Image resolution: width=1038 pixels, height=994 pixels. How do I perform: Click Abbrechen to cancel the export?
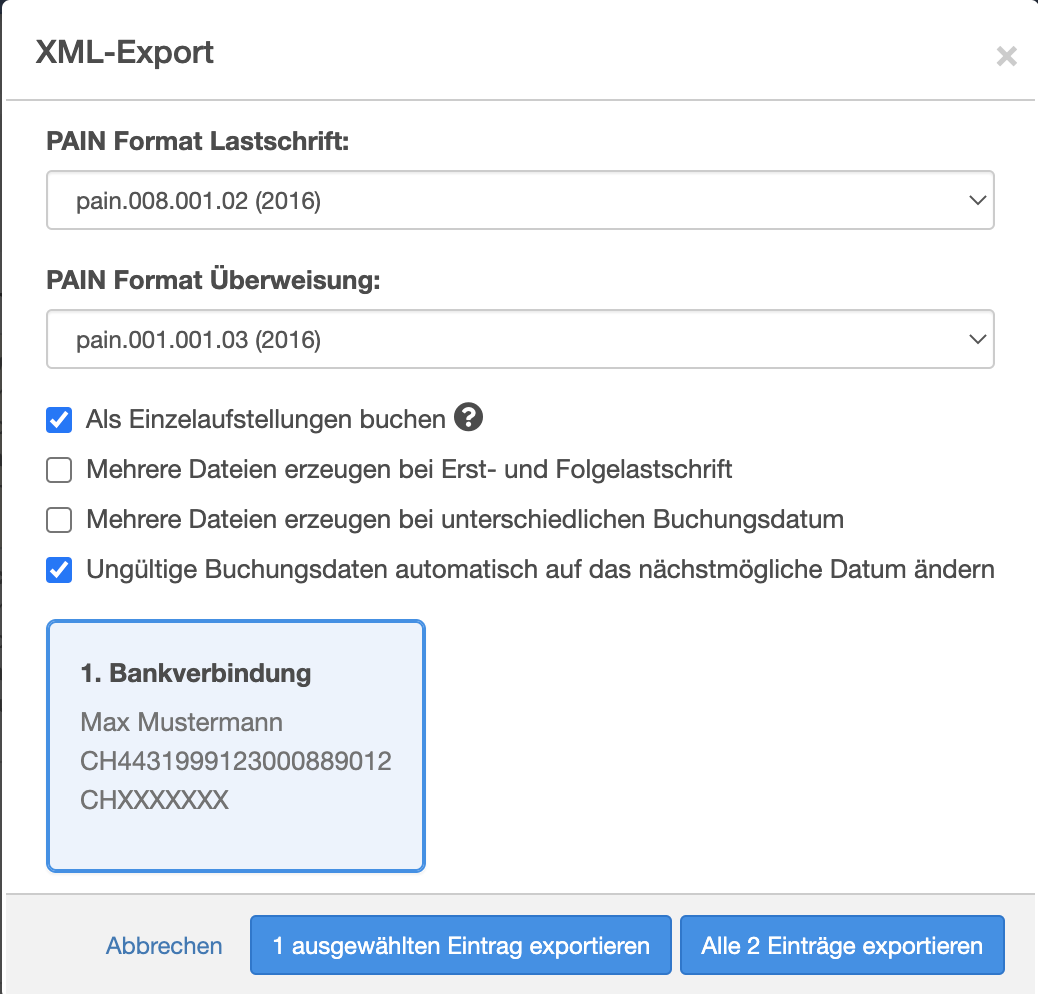tap(164, 946)
